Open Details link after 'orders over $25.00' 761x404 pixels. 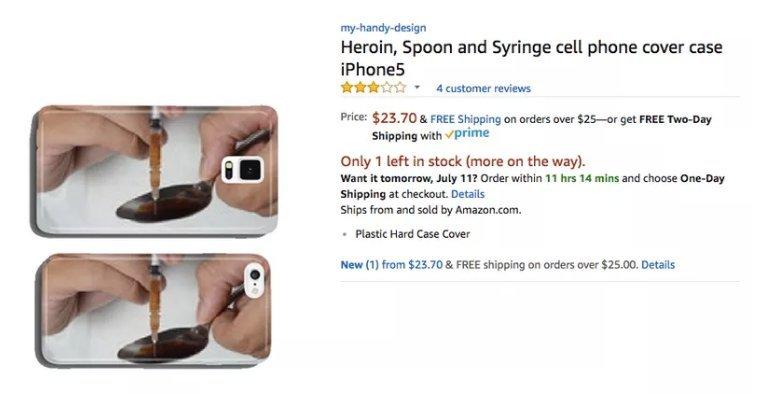(658, 265)
